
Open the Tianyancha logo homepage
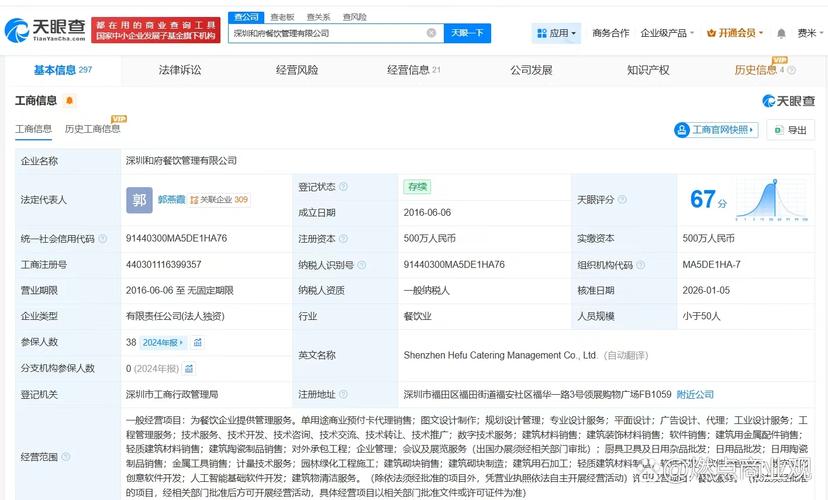(45, 30)
